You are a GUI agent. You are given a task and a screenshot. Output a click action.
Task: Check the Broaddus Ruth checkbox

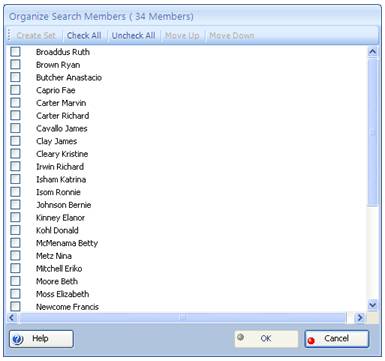pyautogui.click(x=15, y=52)
